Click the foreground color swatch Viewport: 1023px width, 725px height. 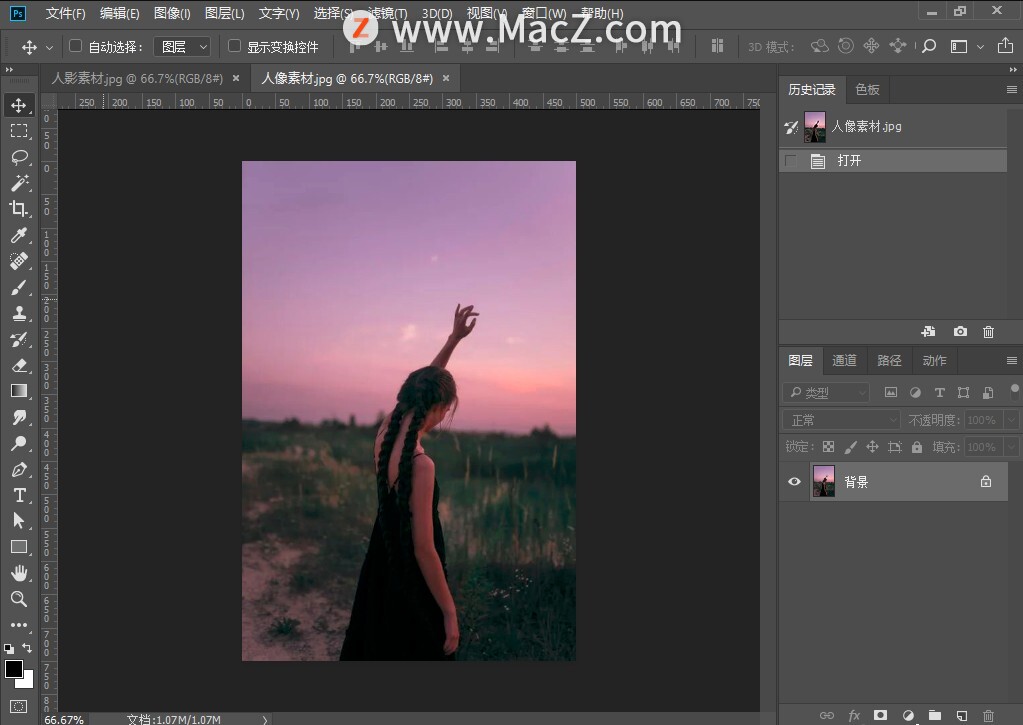pos(13,668)
